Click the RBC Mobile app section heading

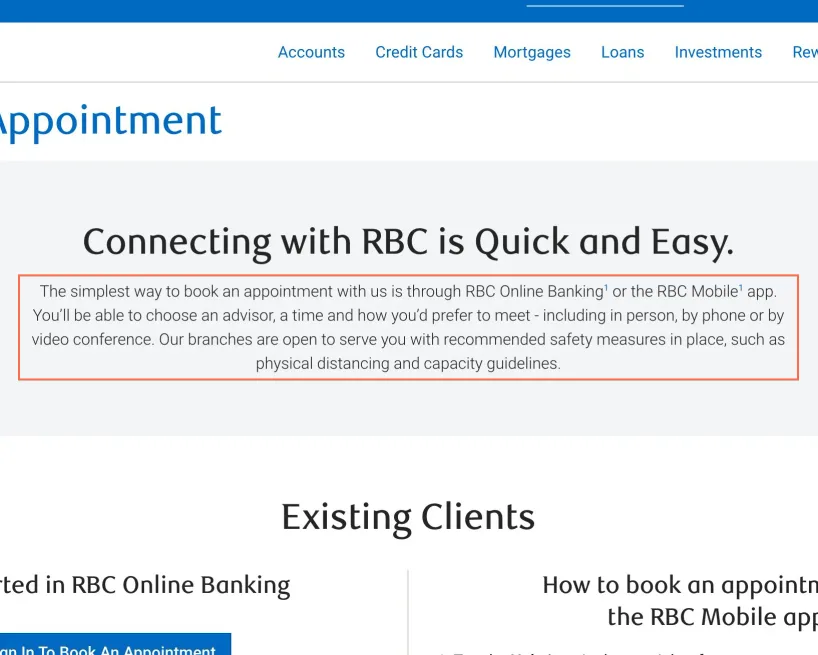[680, 601]
